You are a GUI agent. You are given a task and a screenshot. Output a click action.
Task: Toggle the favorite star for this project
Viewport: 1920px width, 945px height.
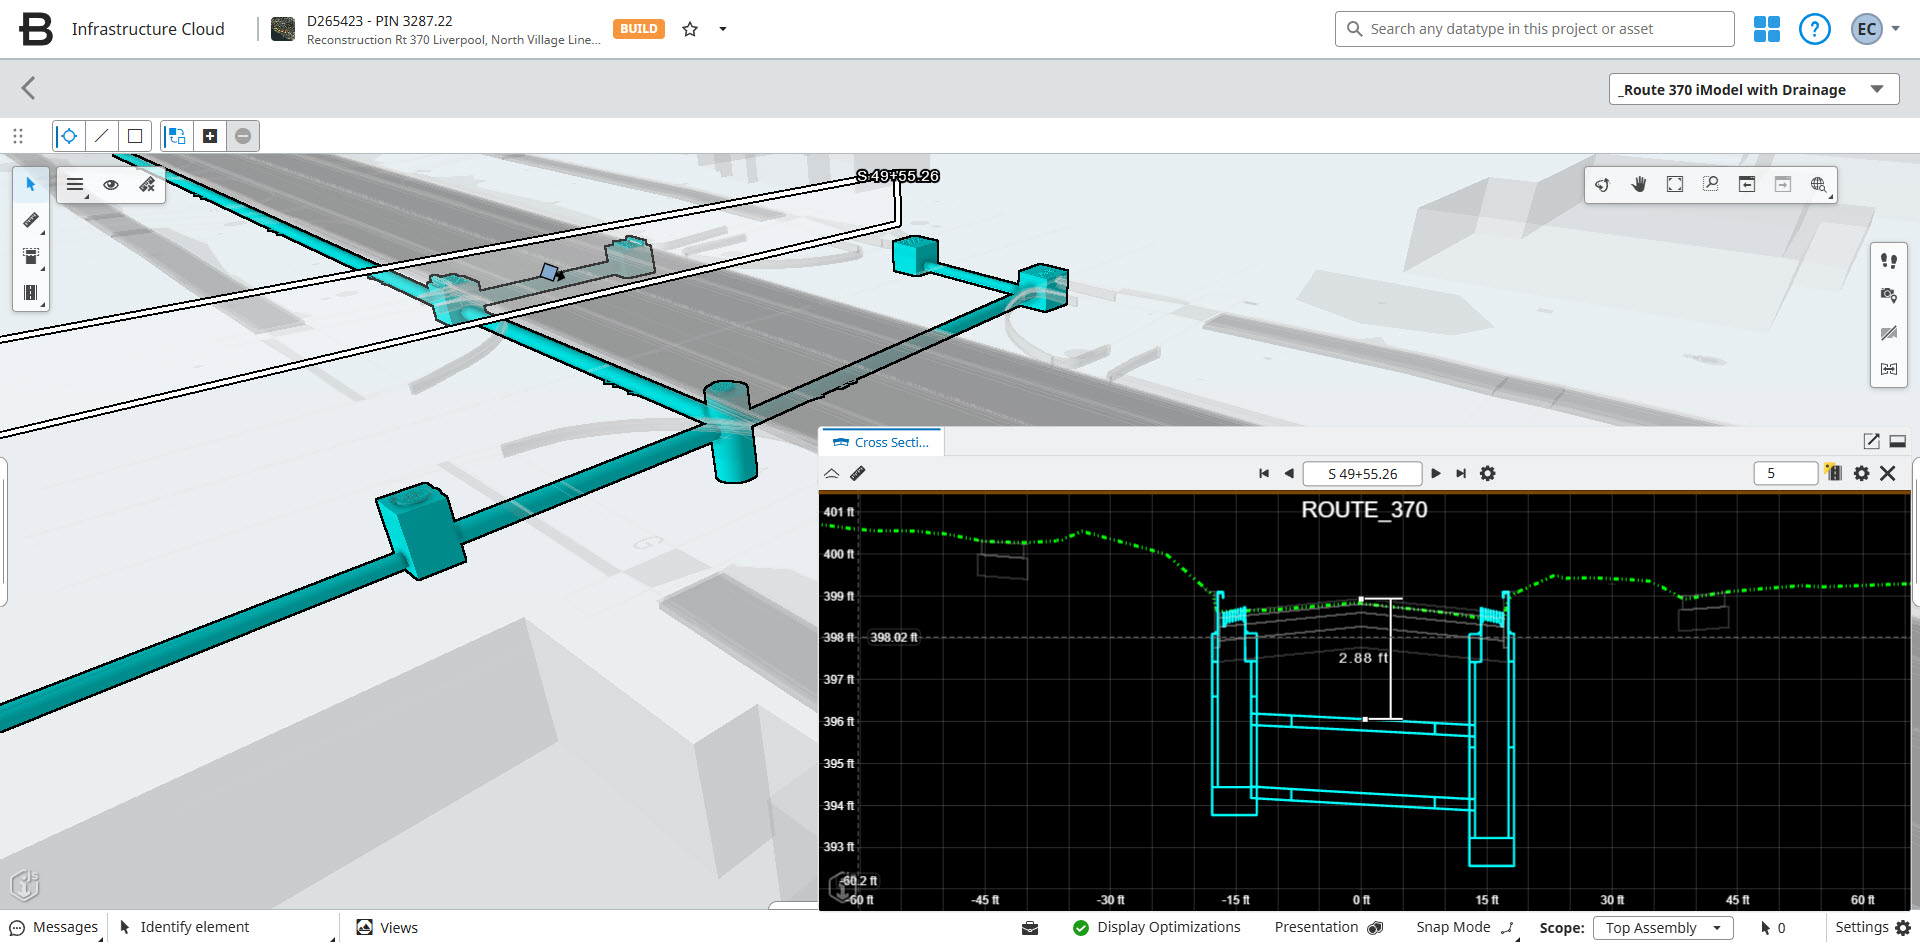(x=690, y=29)
